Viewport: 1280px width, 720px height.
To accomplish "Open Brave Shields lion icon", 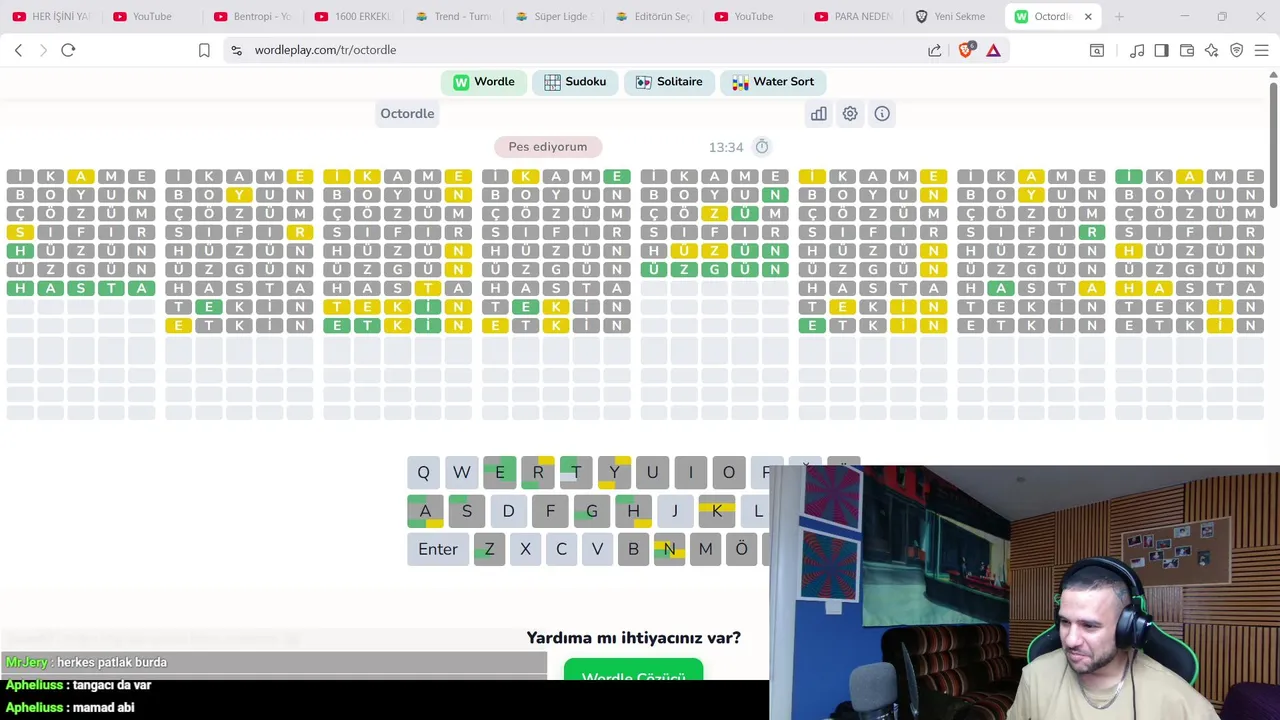I will pos(965,50).
